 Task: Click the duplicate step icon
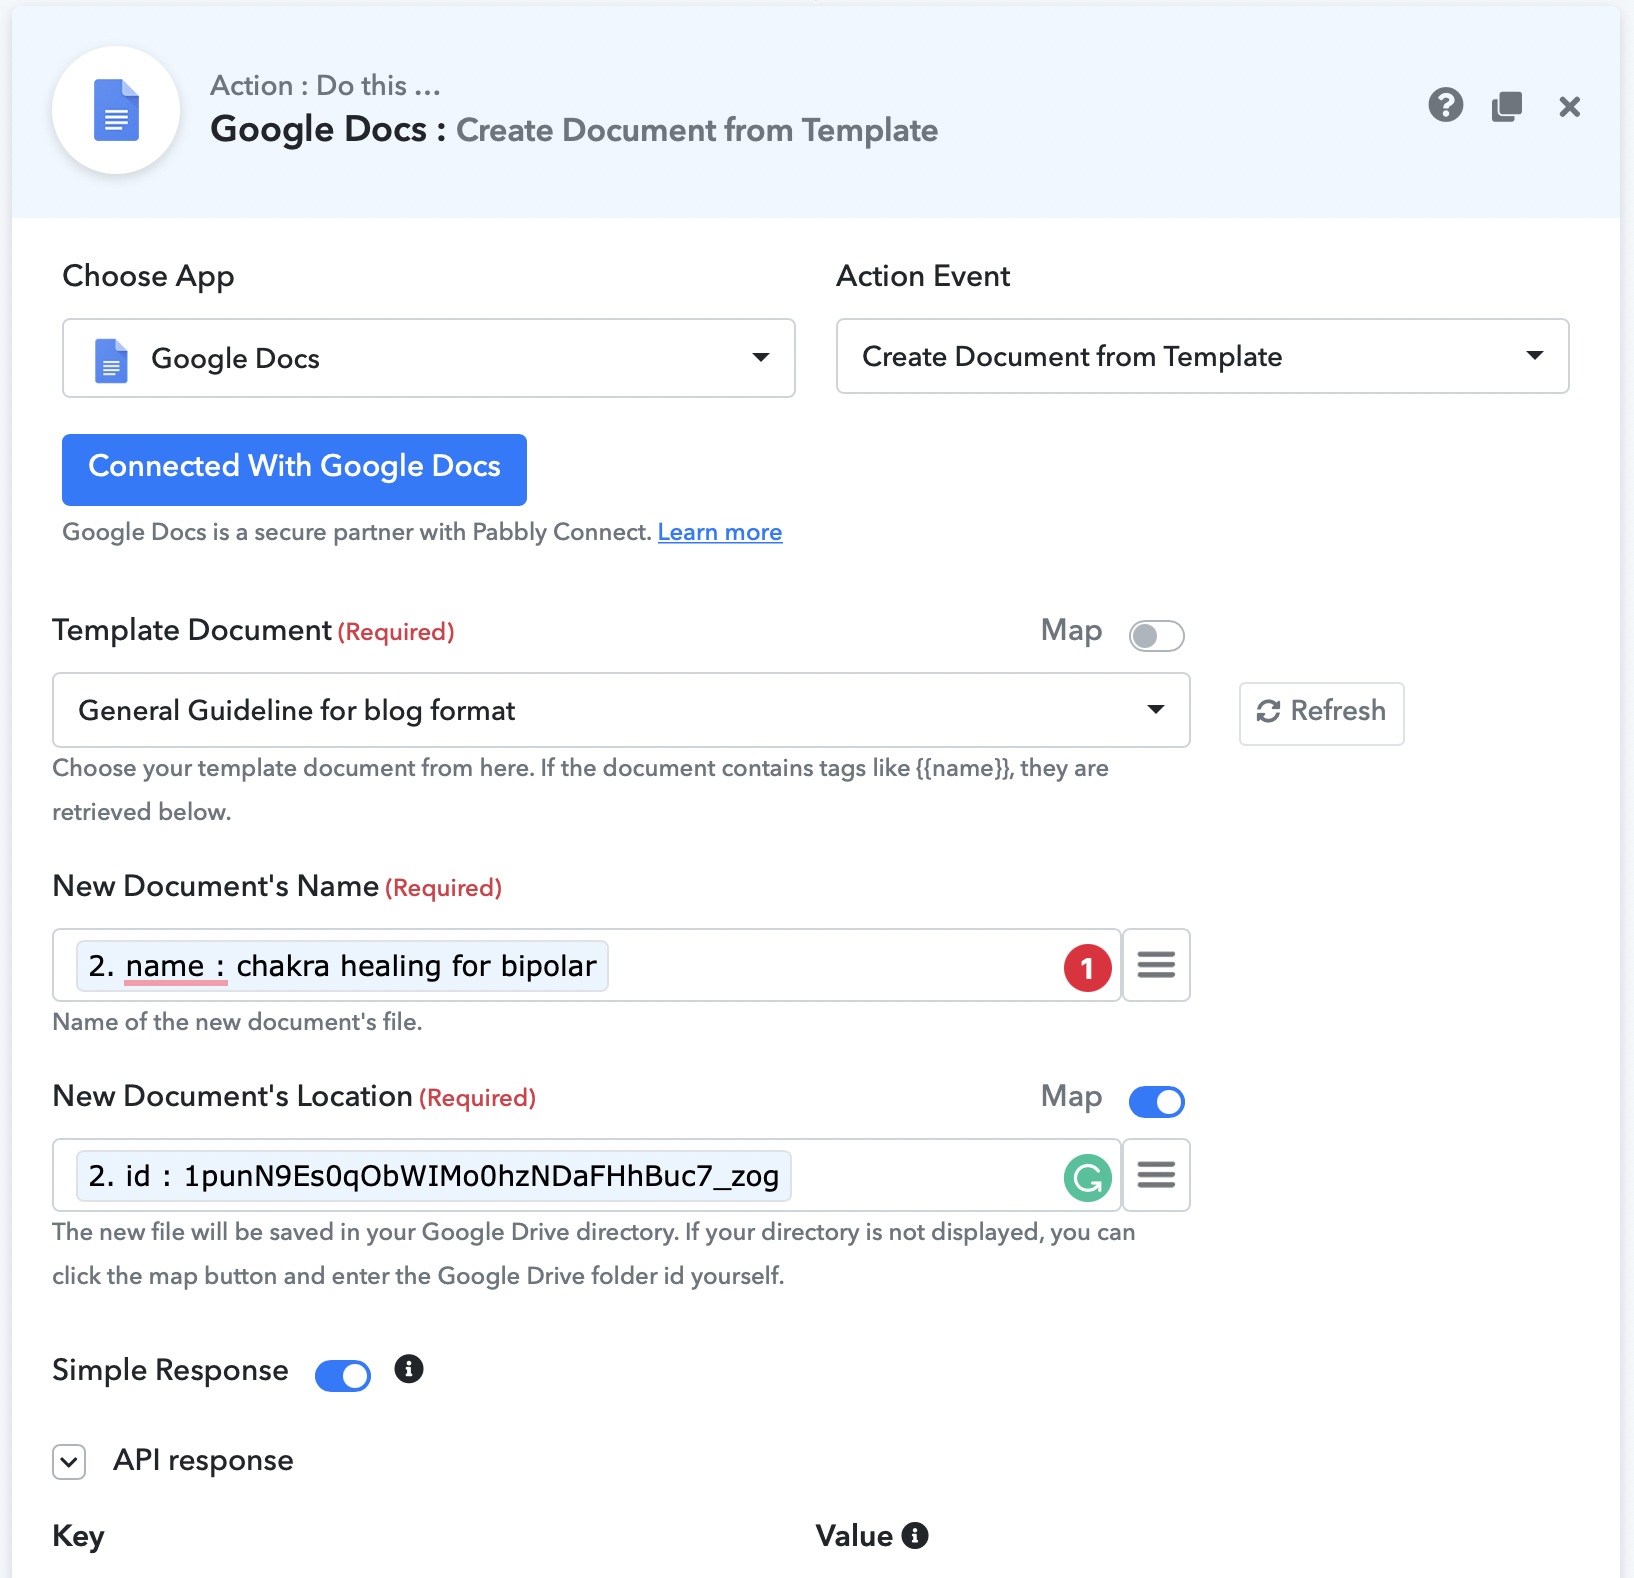(x=1507, y=106)
